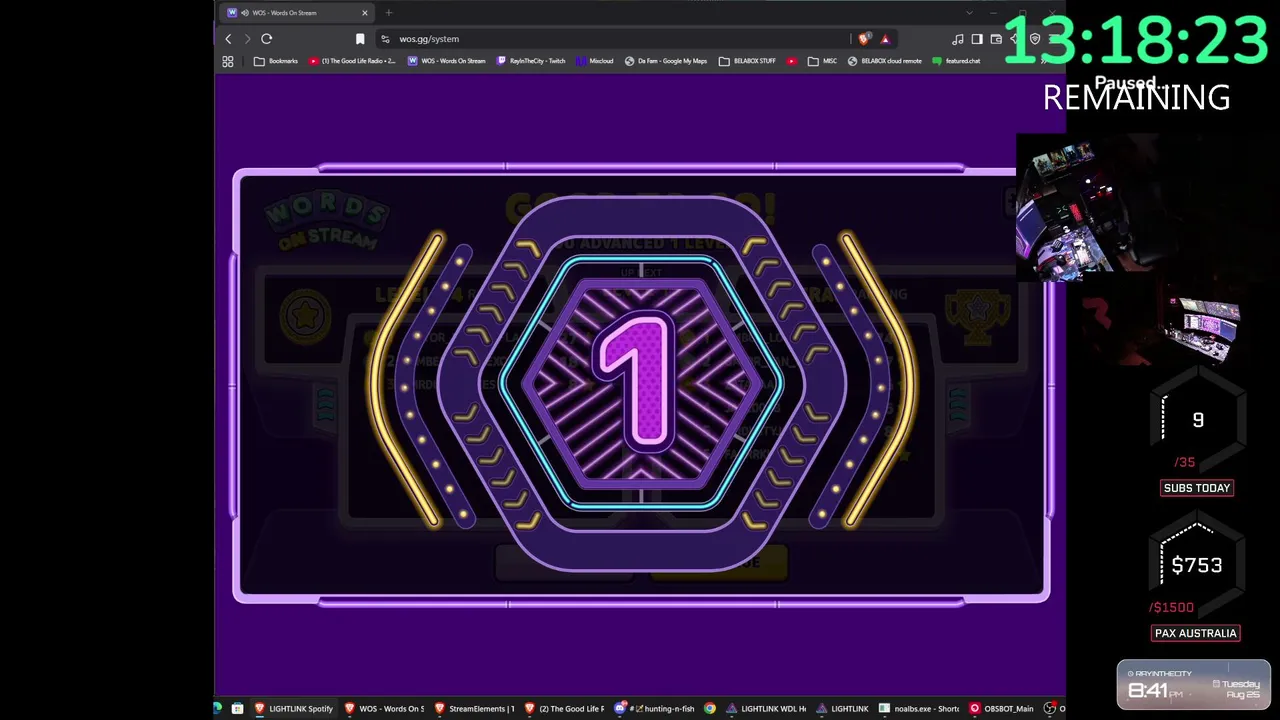
Task: Toggle the browser sidebar panel icon
Action: tap(977, 39)
